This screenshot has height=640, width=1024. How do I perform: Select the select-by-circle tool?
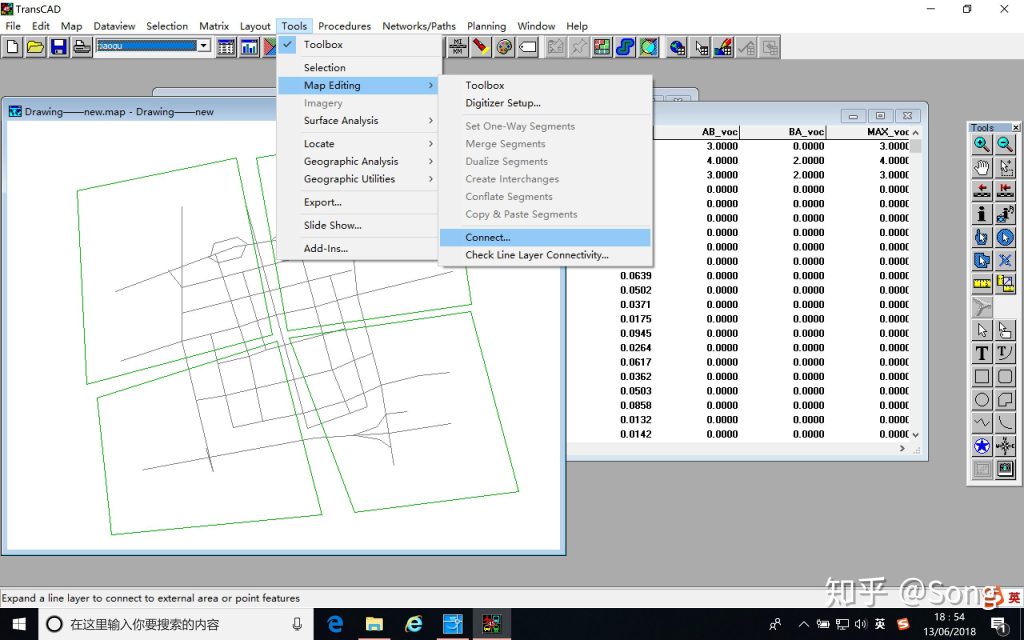pyautogui.click(x=1005, y=237)
